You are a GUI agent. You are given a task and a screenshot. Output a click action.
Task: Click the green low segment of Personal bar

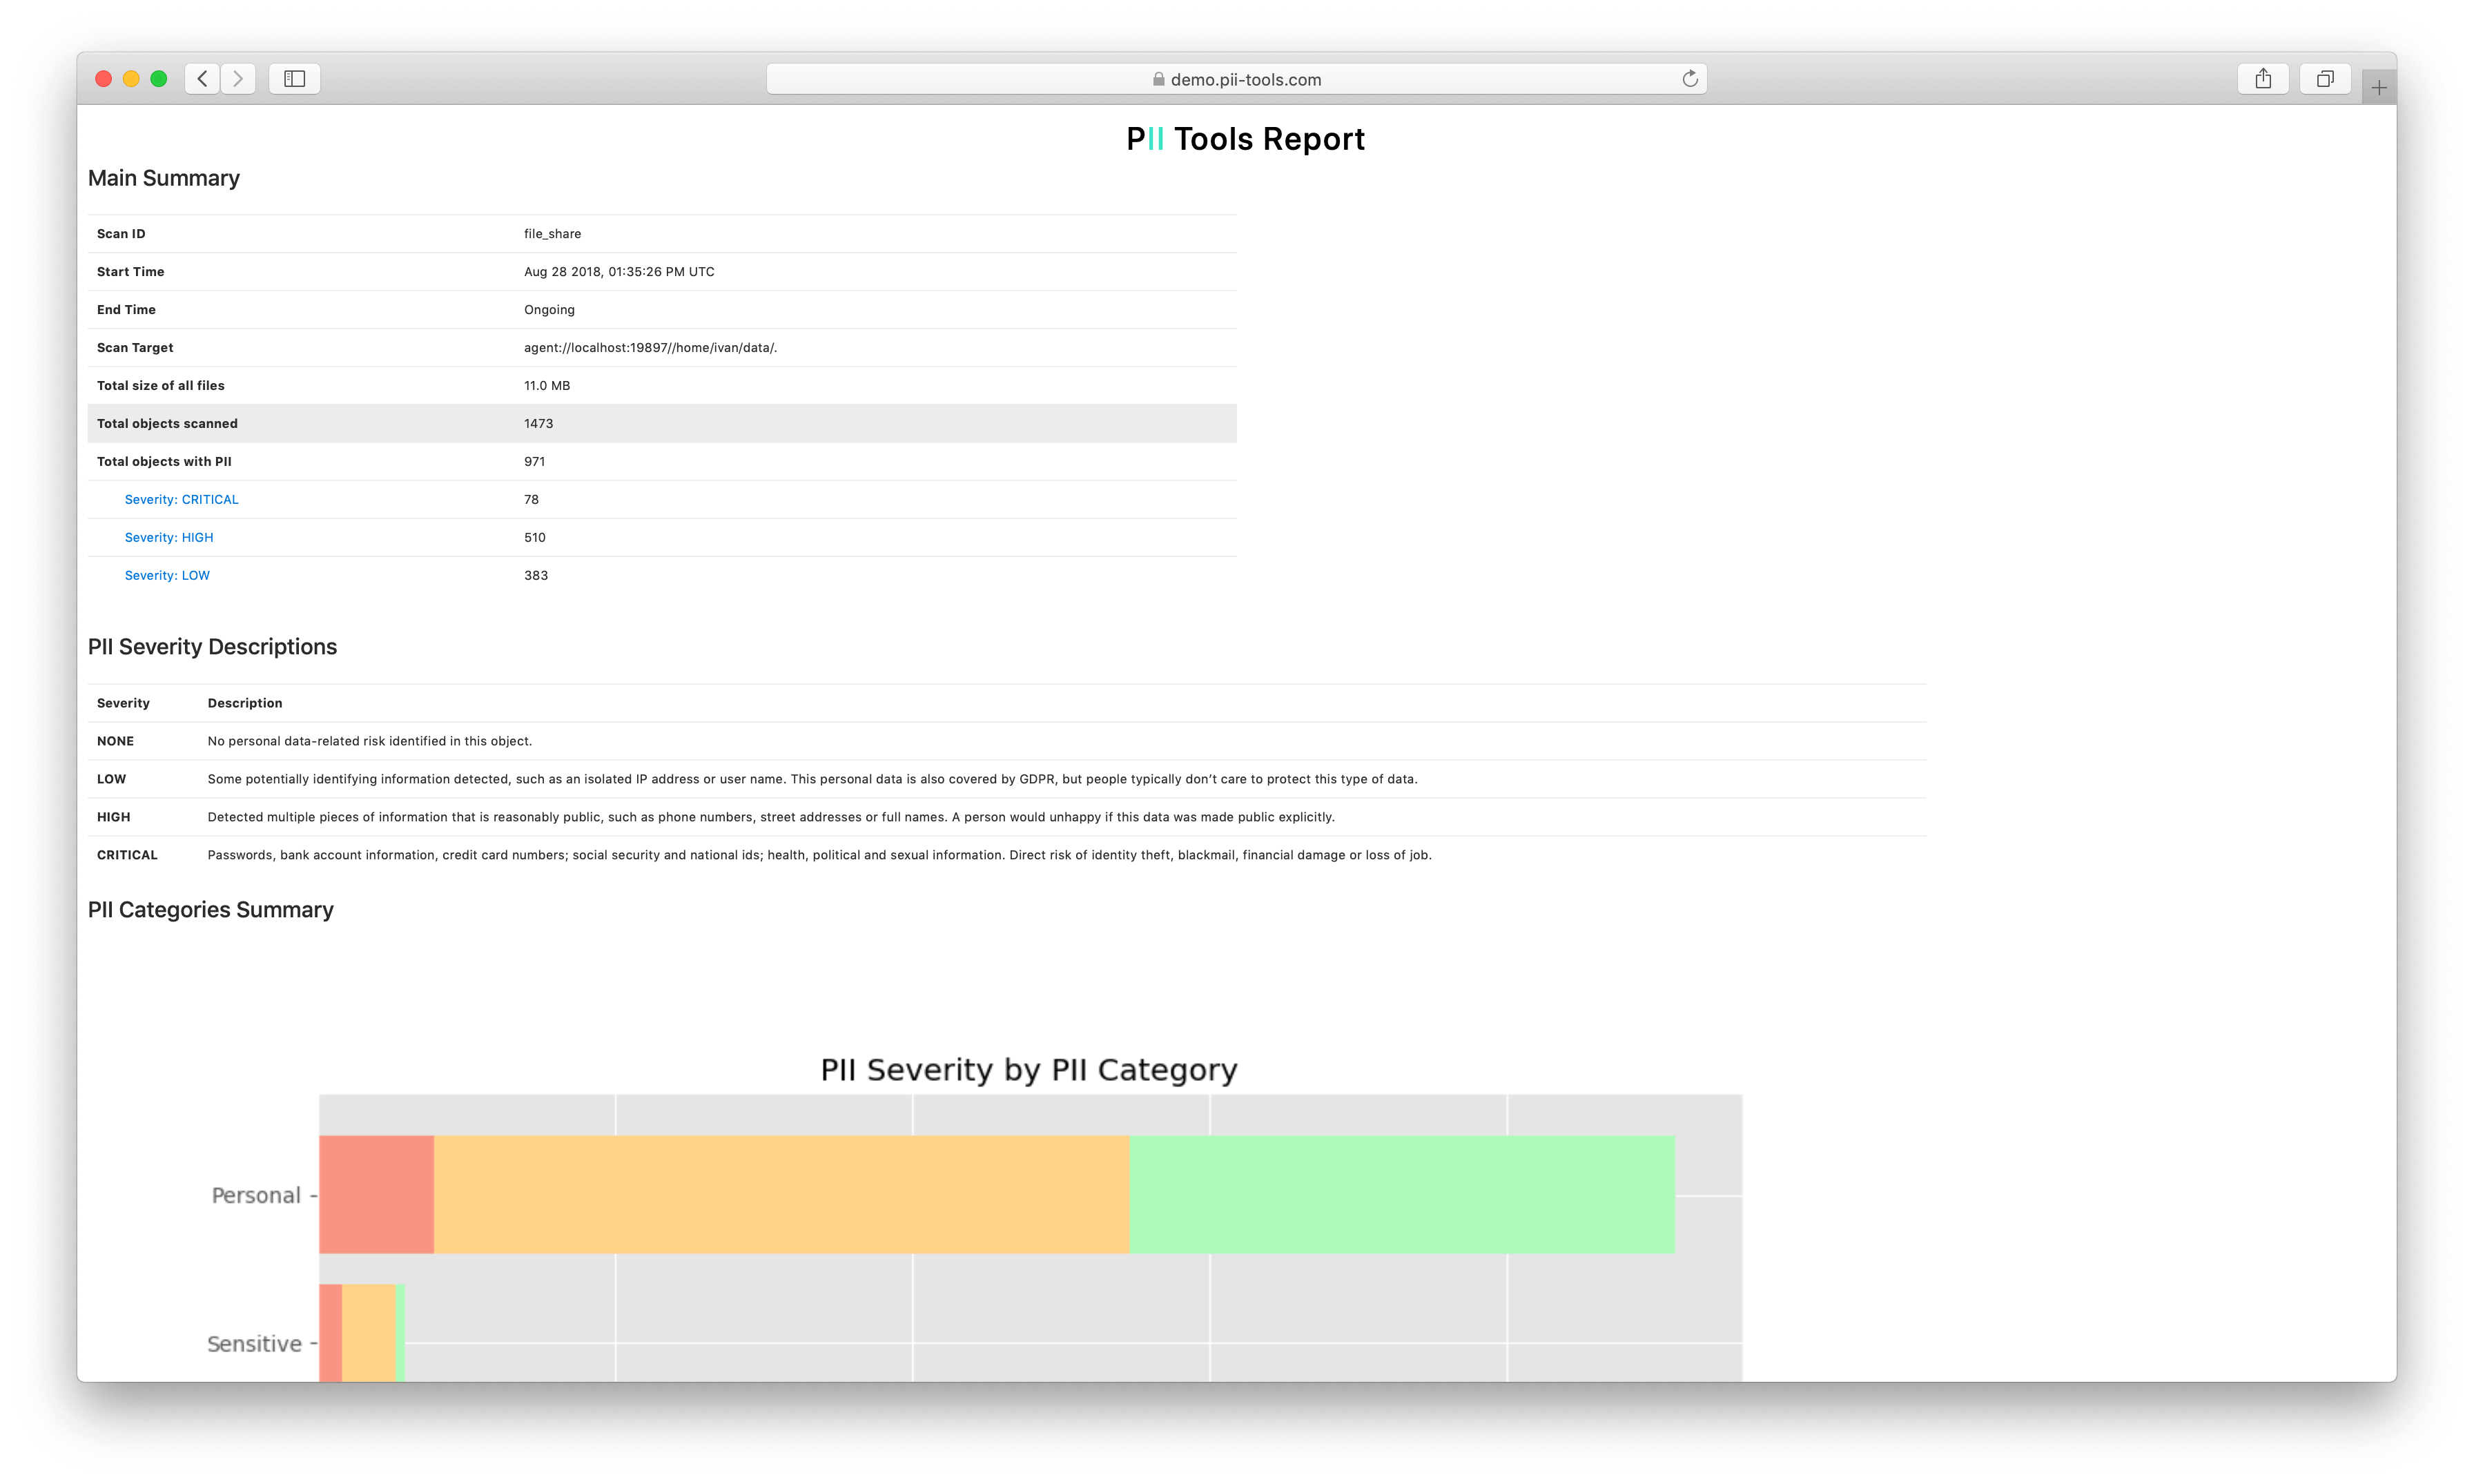[1402, 1194]
